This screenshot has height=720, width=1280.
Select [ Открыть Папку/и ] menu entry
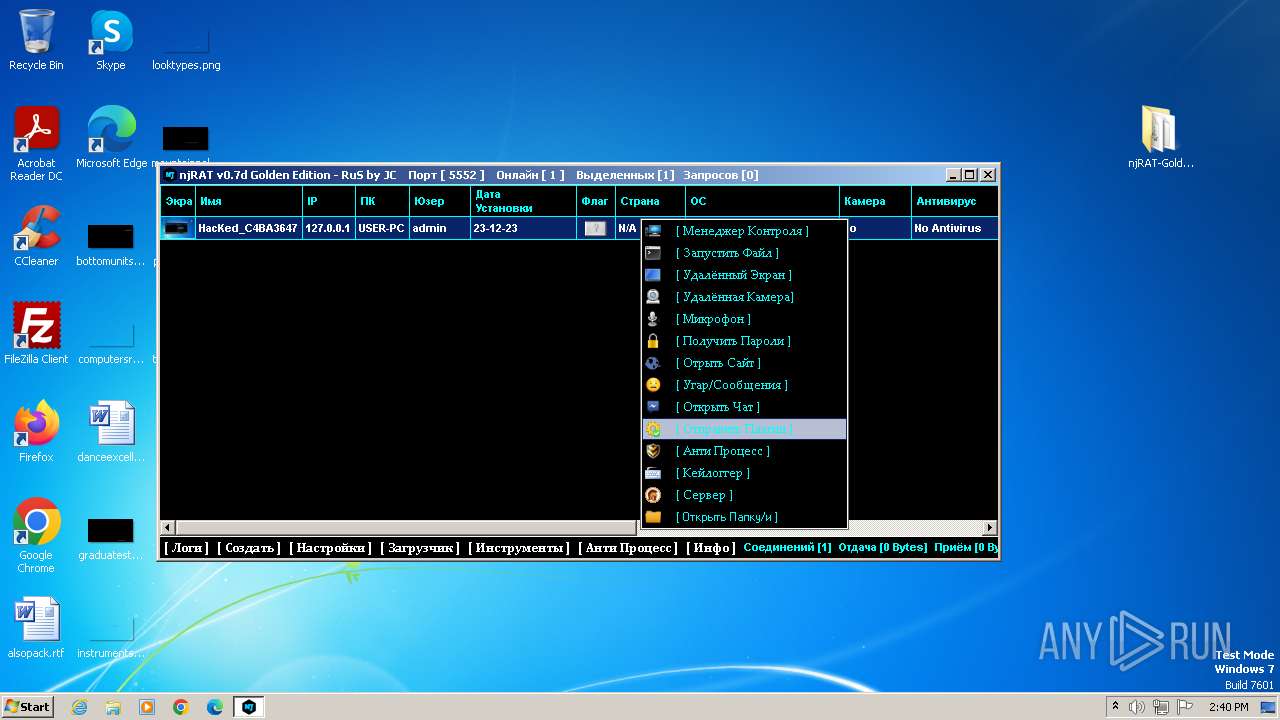coord(745,517)
